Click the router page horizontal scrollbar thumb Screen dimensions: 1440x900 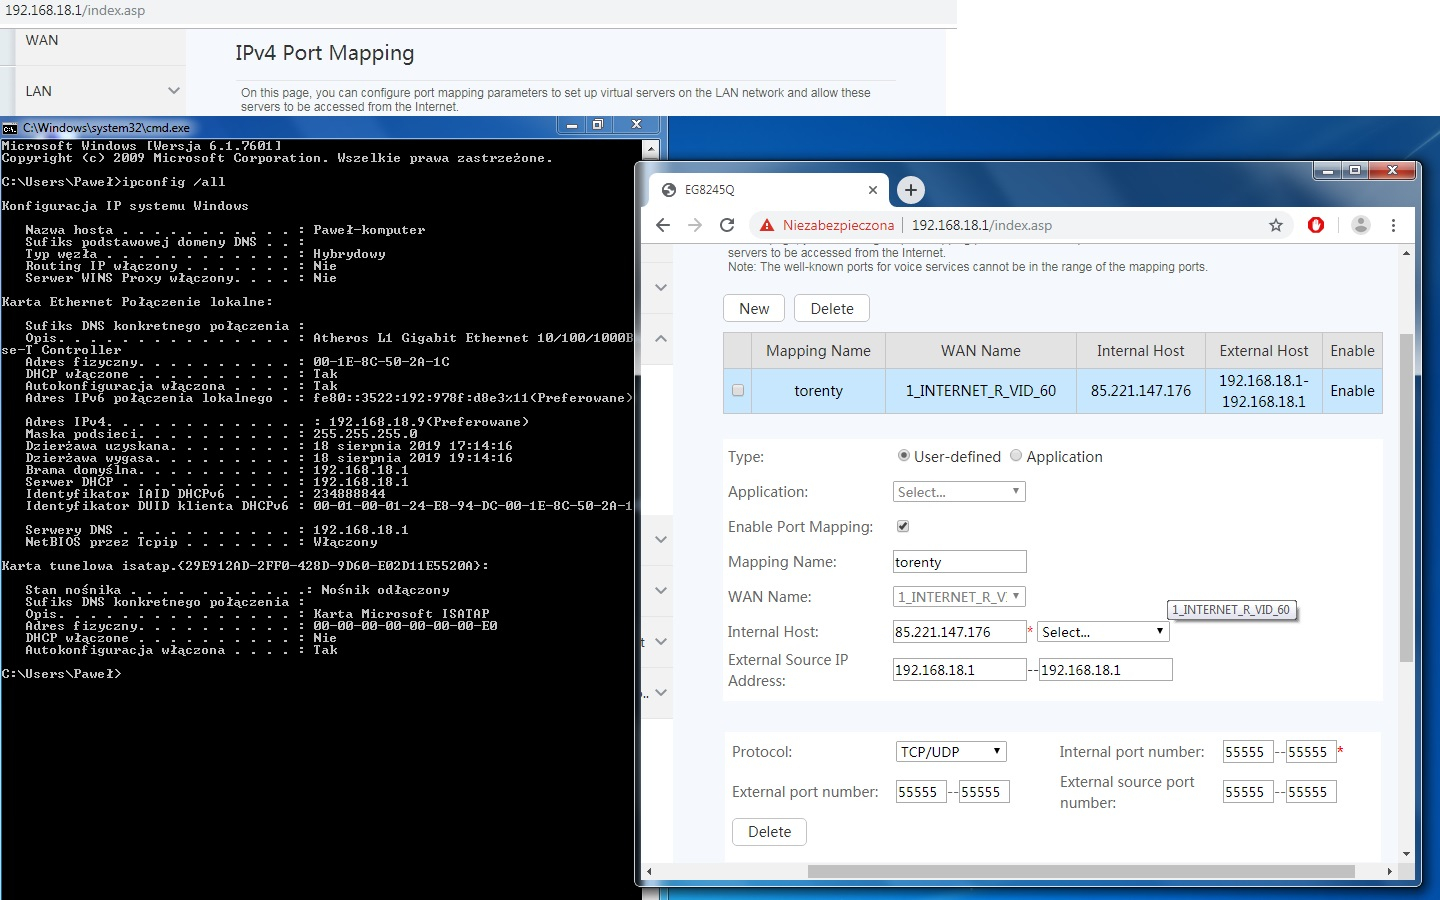click(x=1081, y=871)
